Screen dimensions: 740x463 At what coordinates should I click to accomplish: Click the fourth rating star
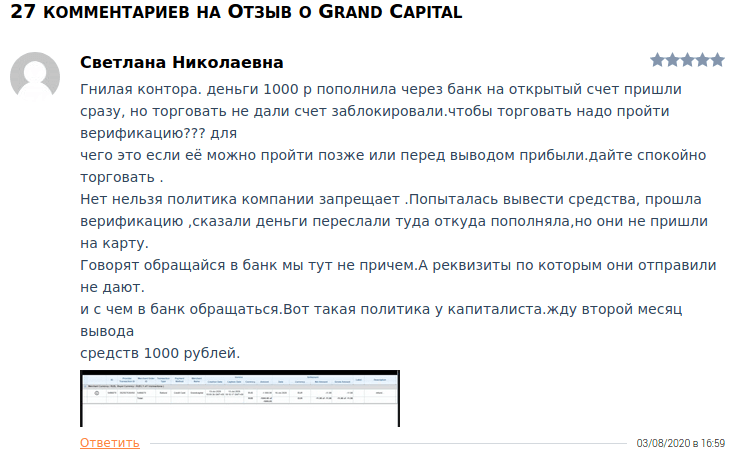[702, 60]
